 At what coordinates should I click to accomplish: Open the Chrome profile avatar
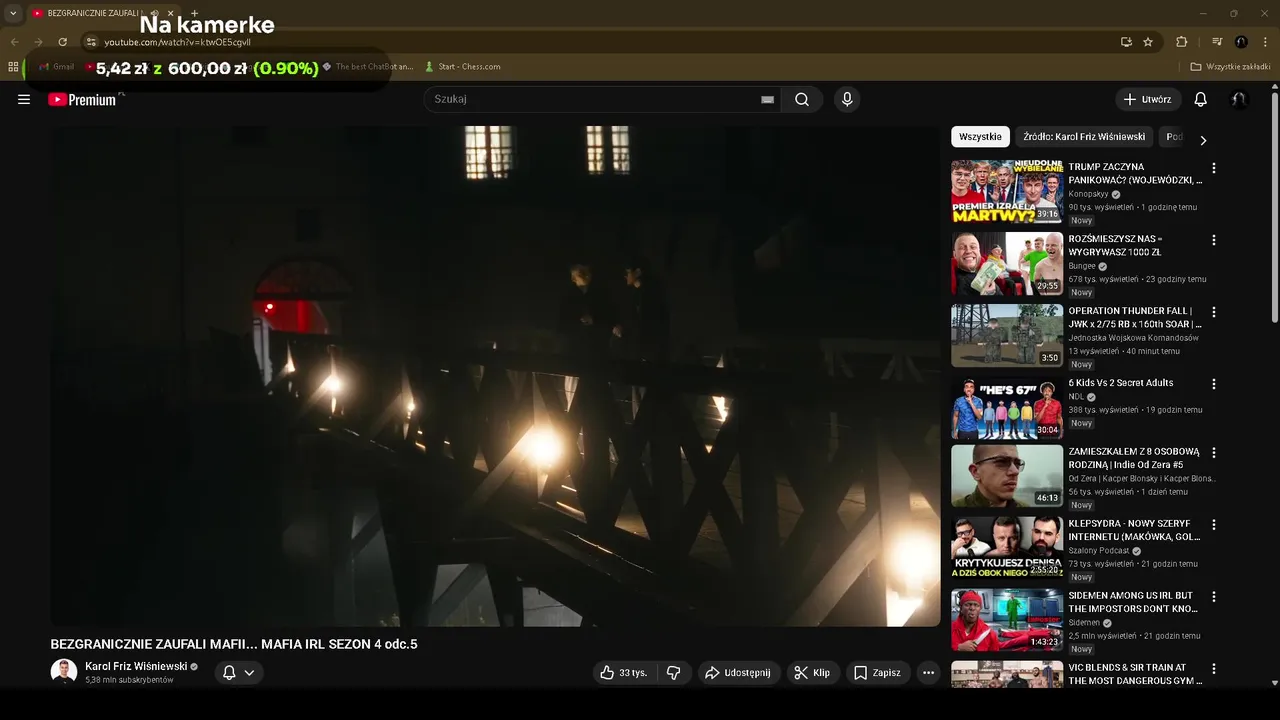click(x=1241, y=42)
